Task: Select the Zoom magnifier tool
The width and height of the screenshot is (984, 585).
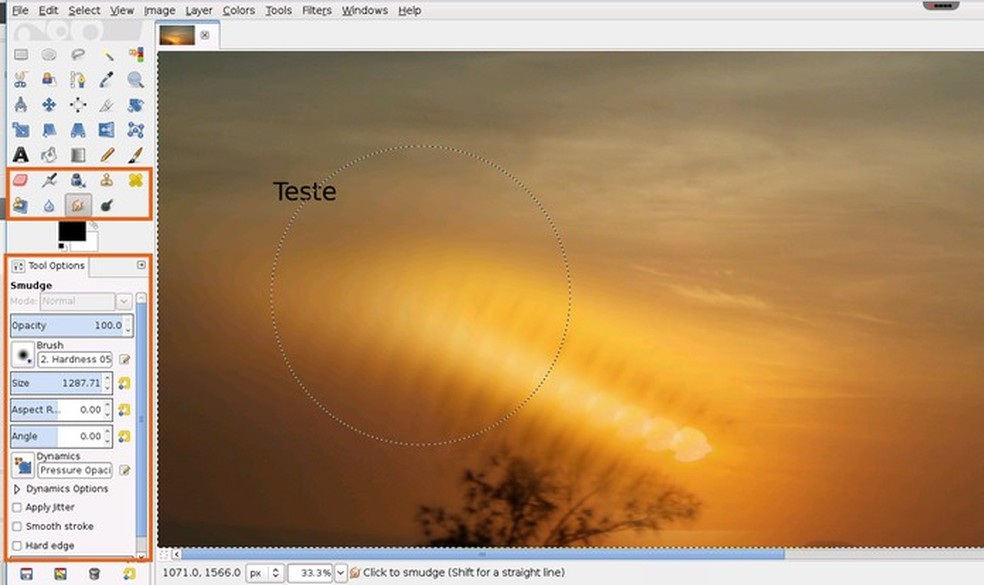Action: pyautogui.click(x=136, y=80)
